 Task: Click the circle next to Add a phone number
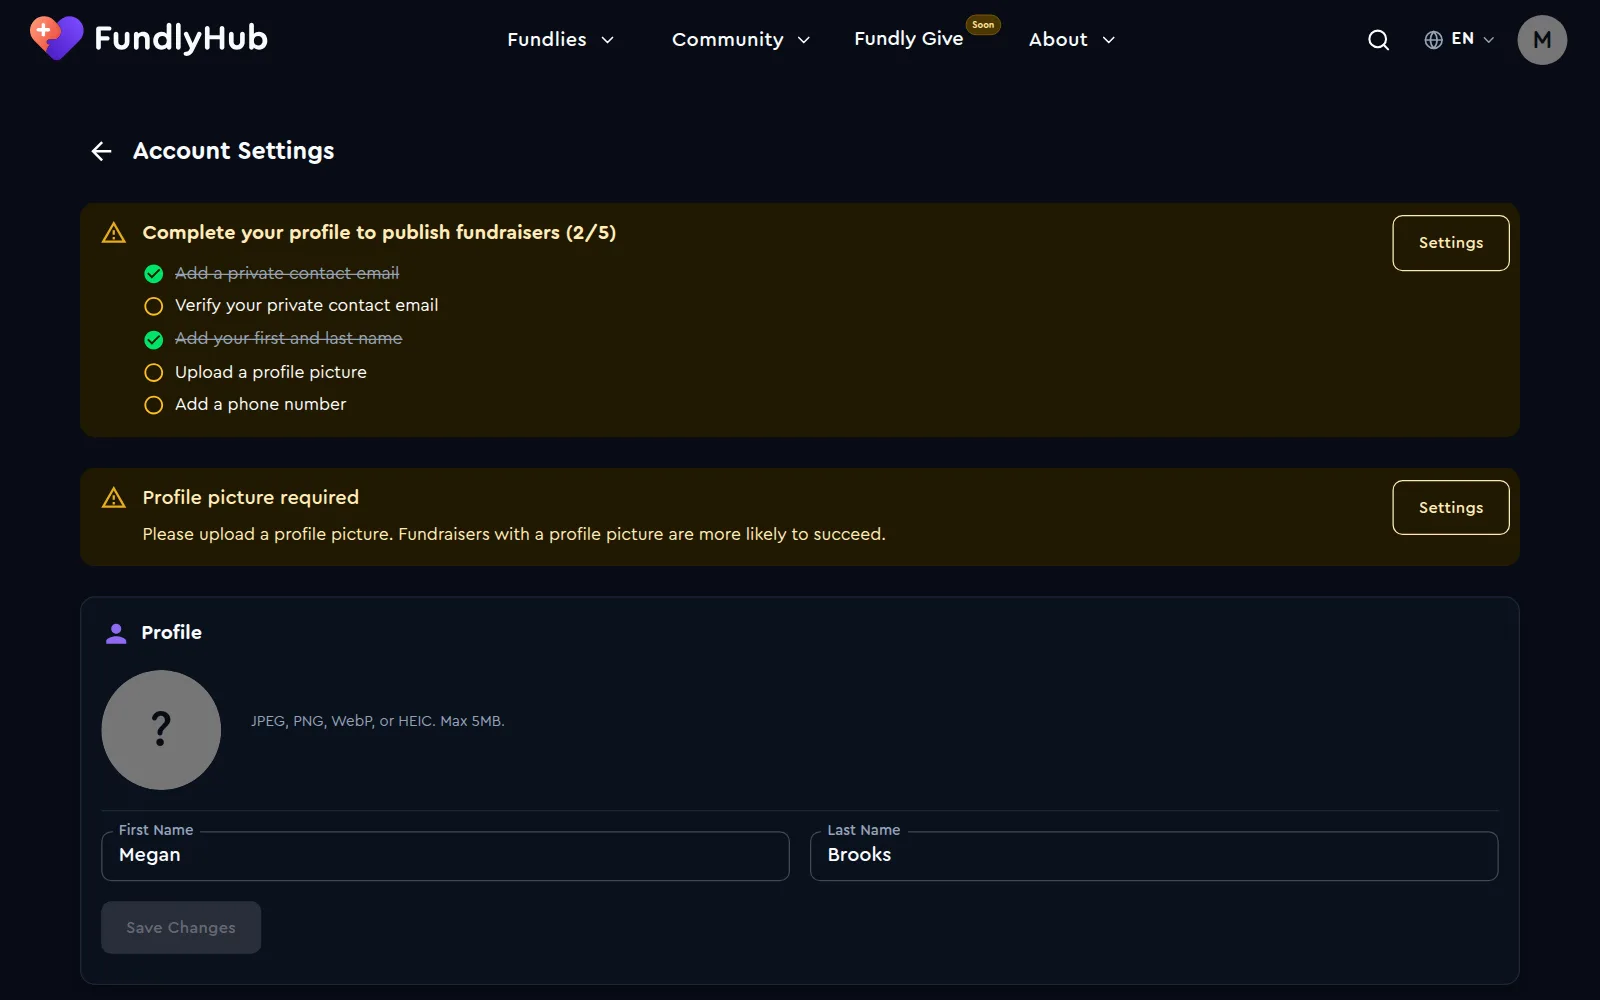coord(153,405)
